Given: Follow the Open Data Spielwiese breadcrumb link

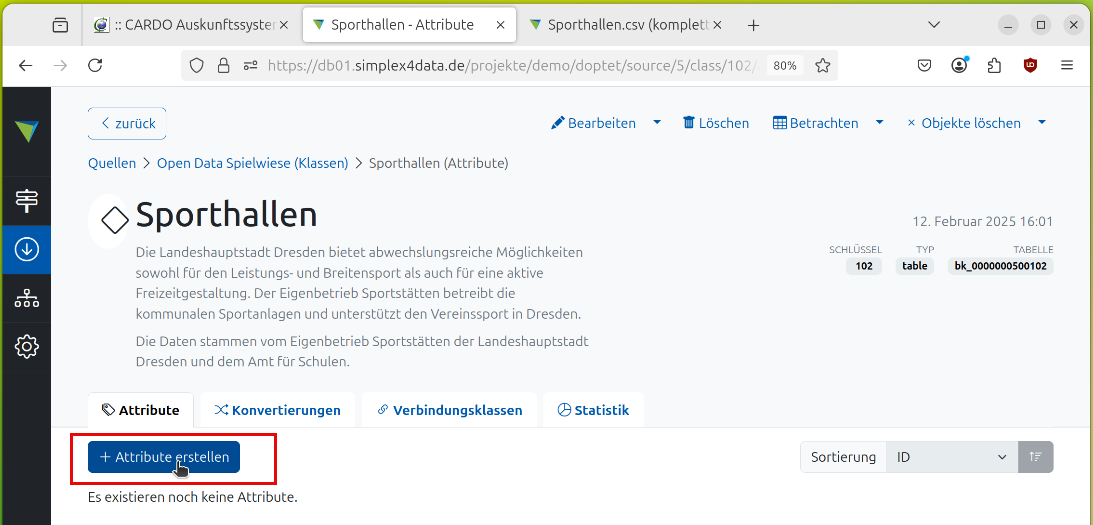Looking at the screenshot, I should [x=252, y=163].
